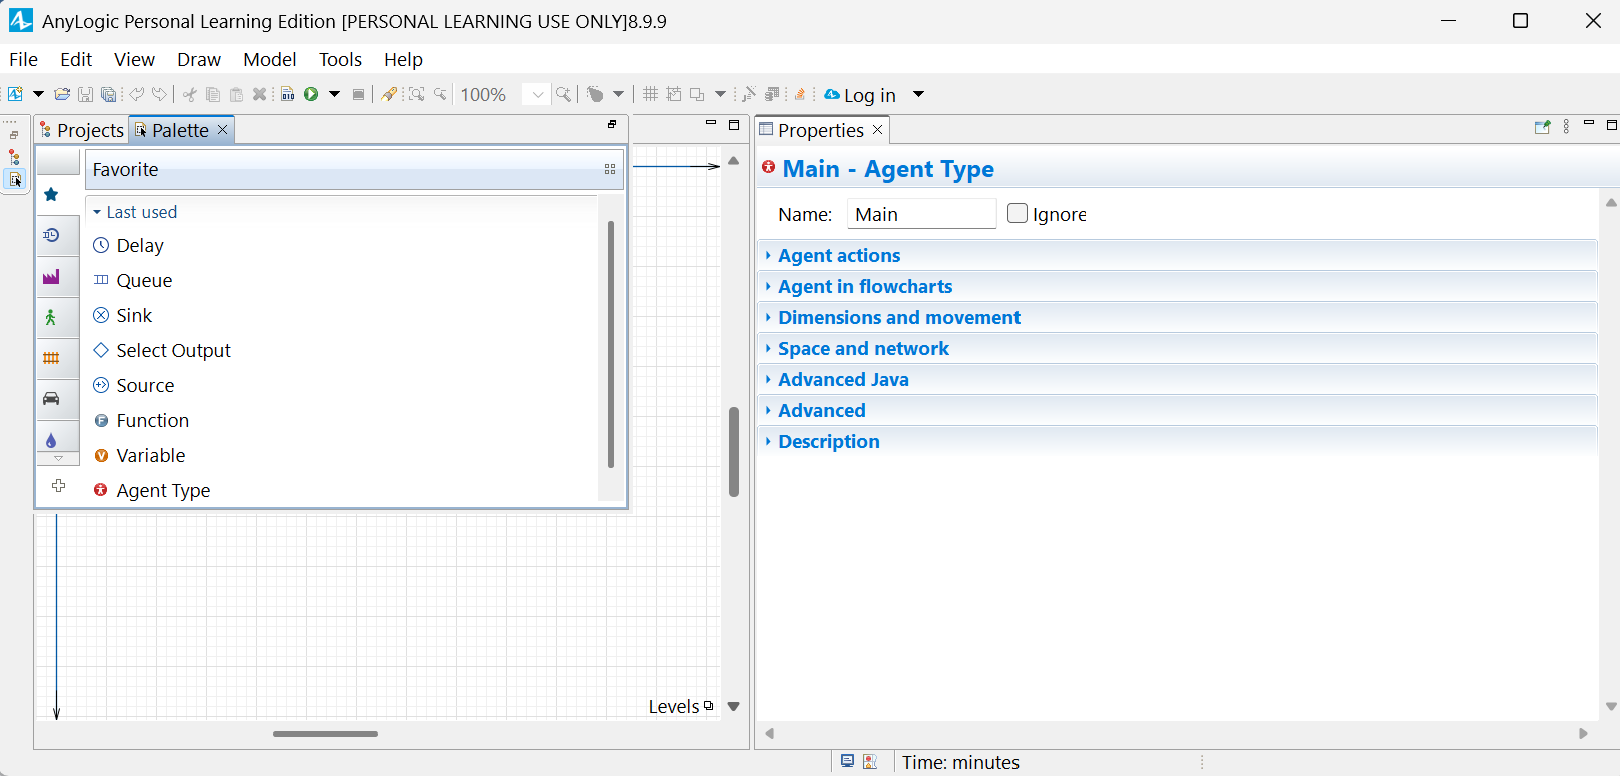Click the Log in link

coord(870,95)
